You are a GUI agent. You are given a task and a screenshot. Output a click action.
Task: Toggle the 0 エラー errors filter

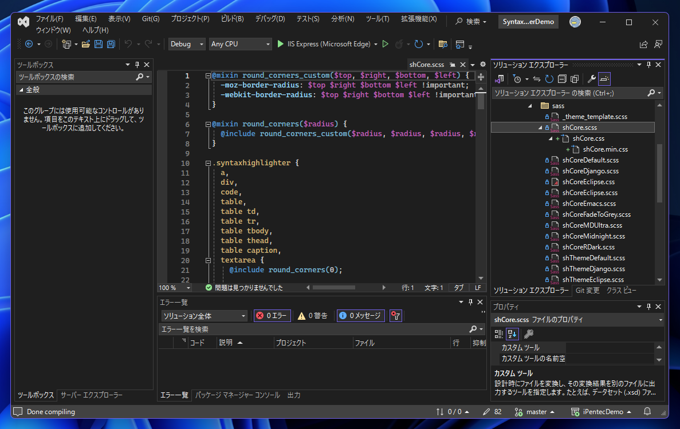[x=272, y=316]
